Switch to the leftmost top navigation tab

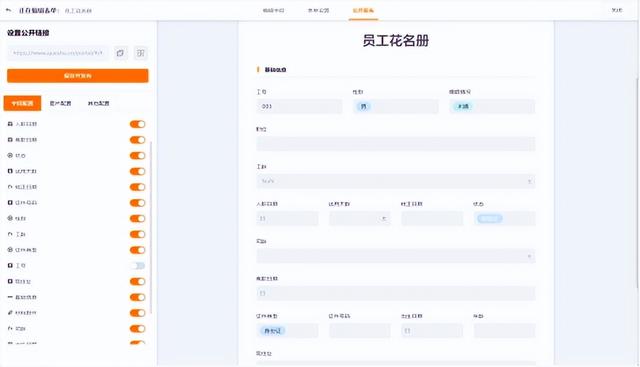point(273,10)
